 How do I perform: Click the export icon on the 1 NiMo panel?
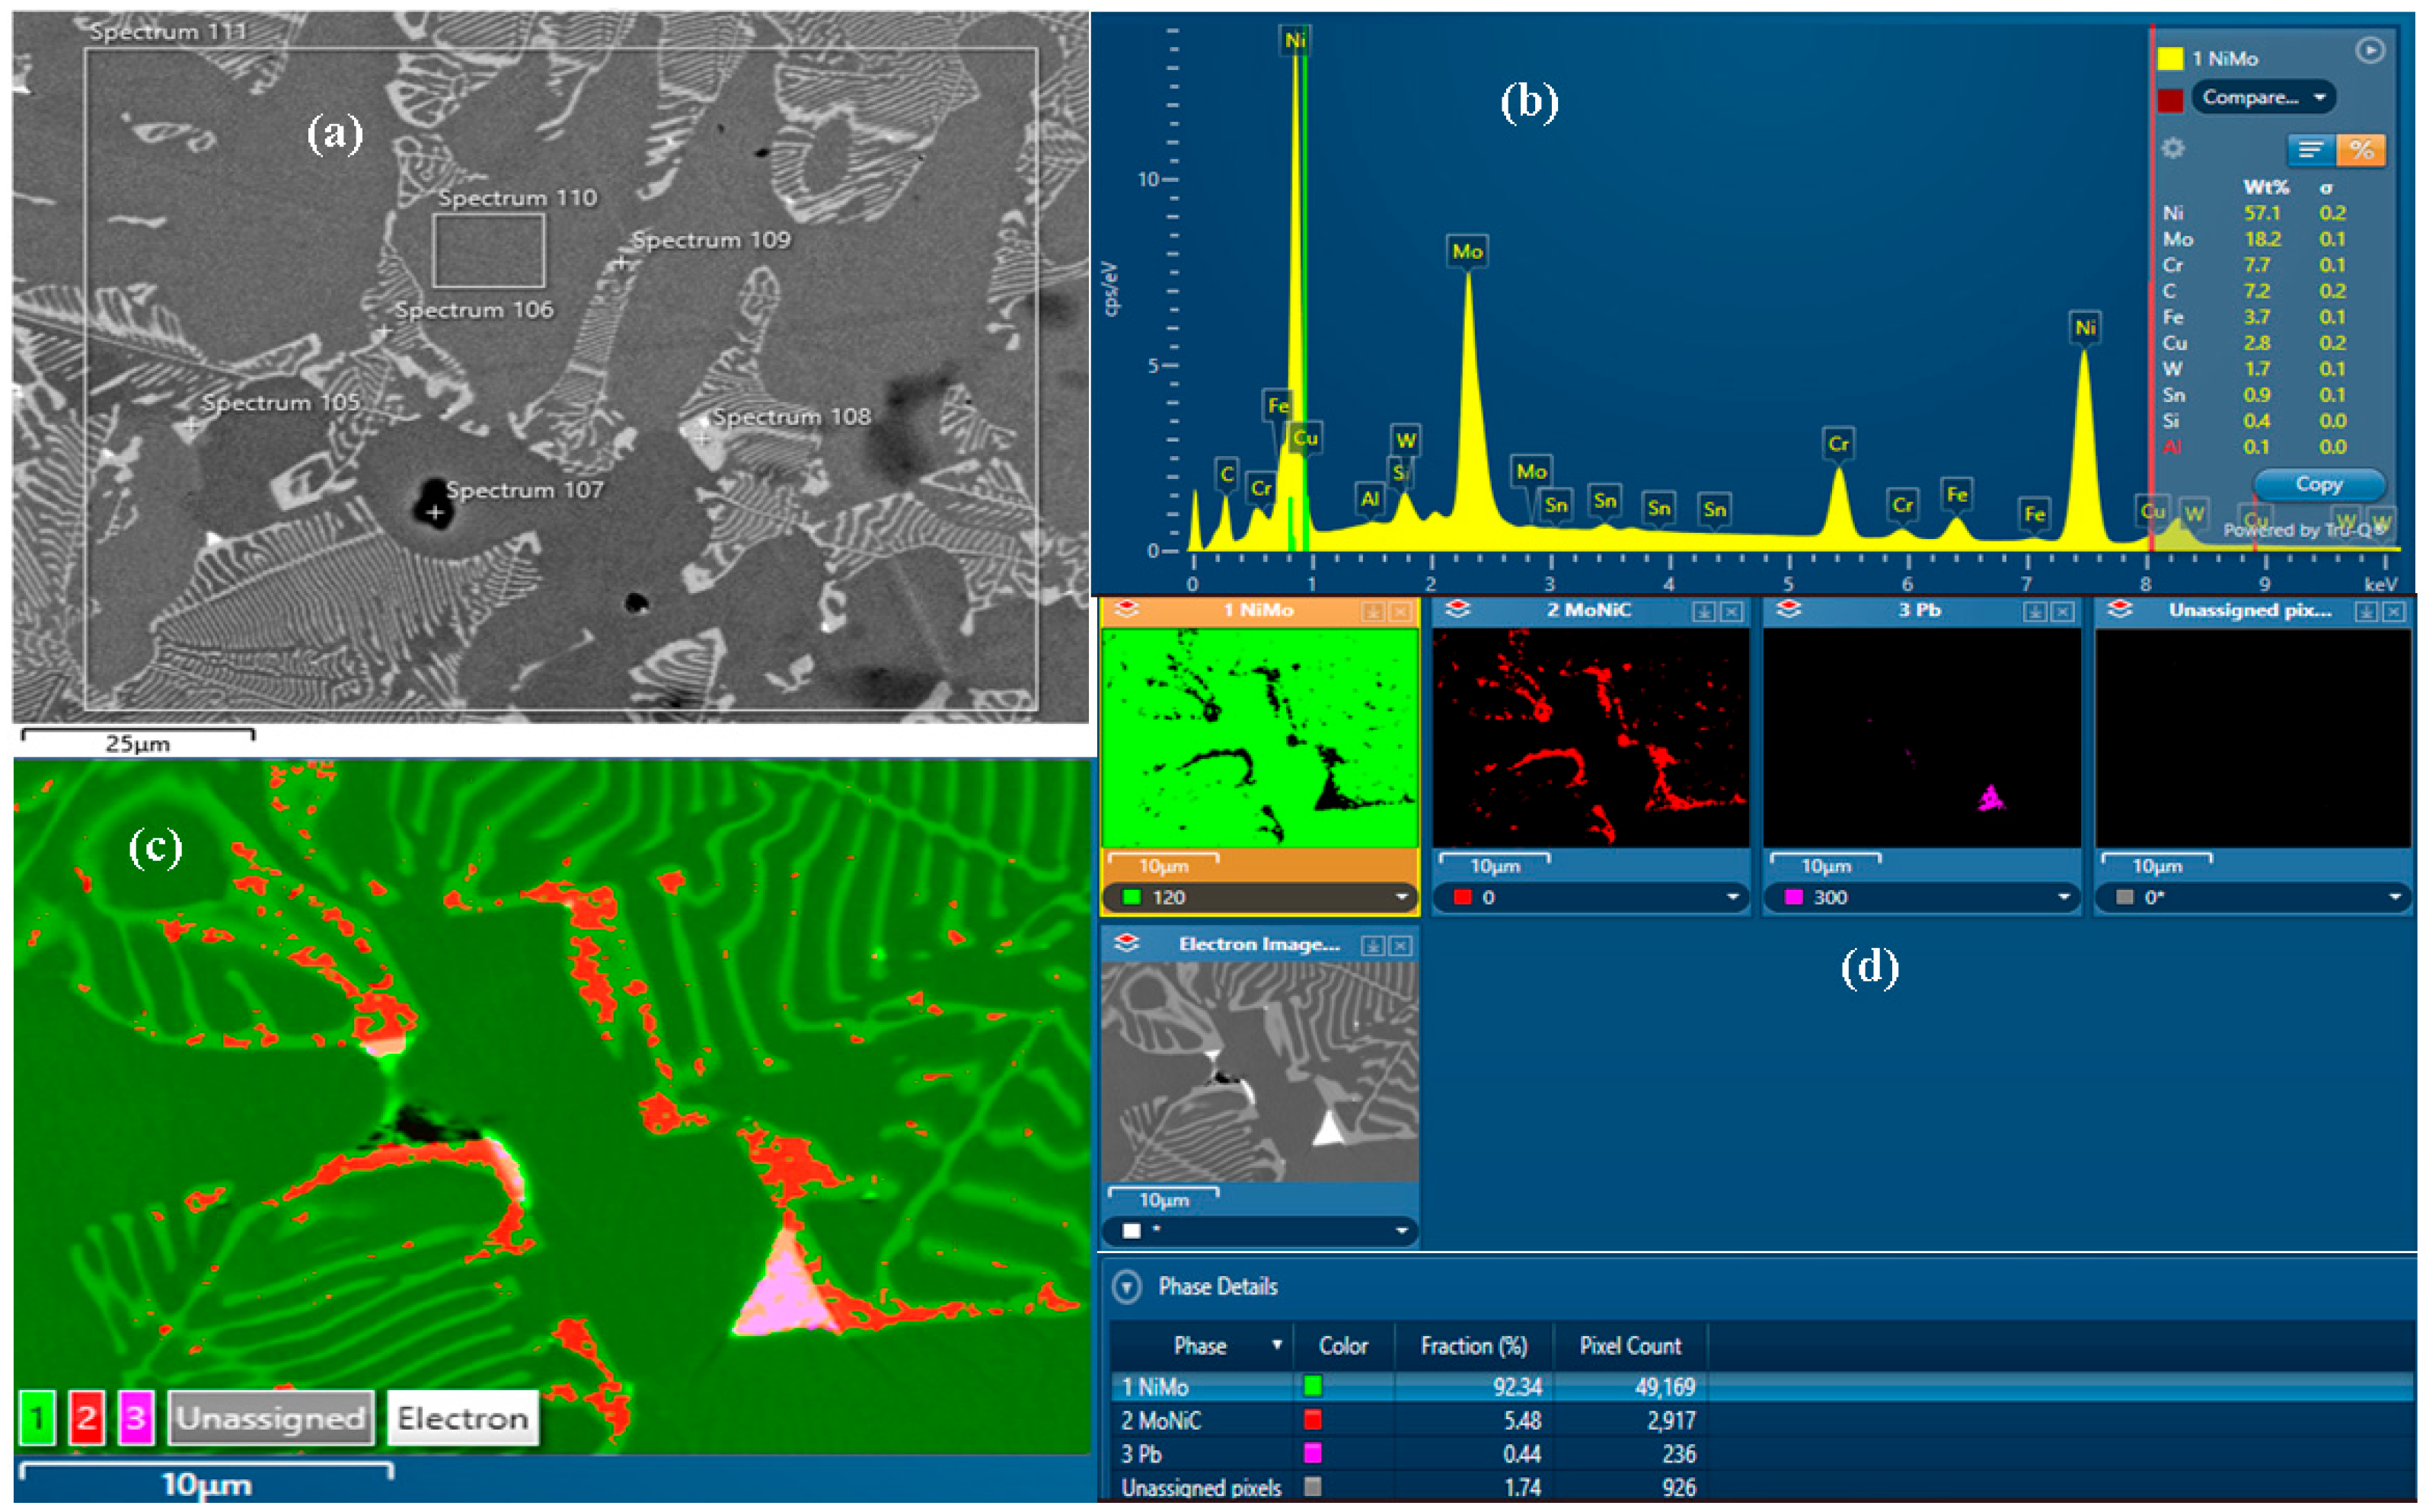click(1373, 611)
